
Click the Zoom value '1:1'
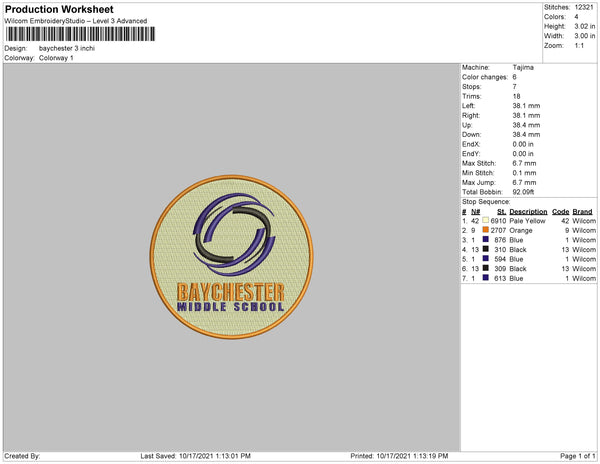[579, 46]
